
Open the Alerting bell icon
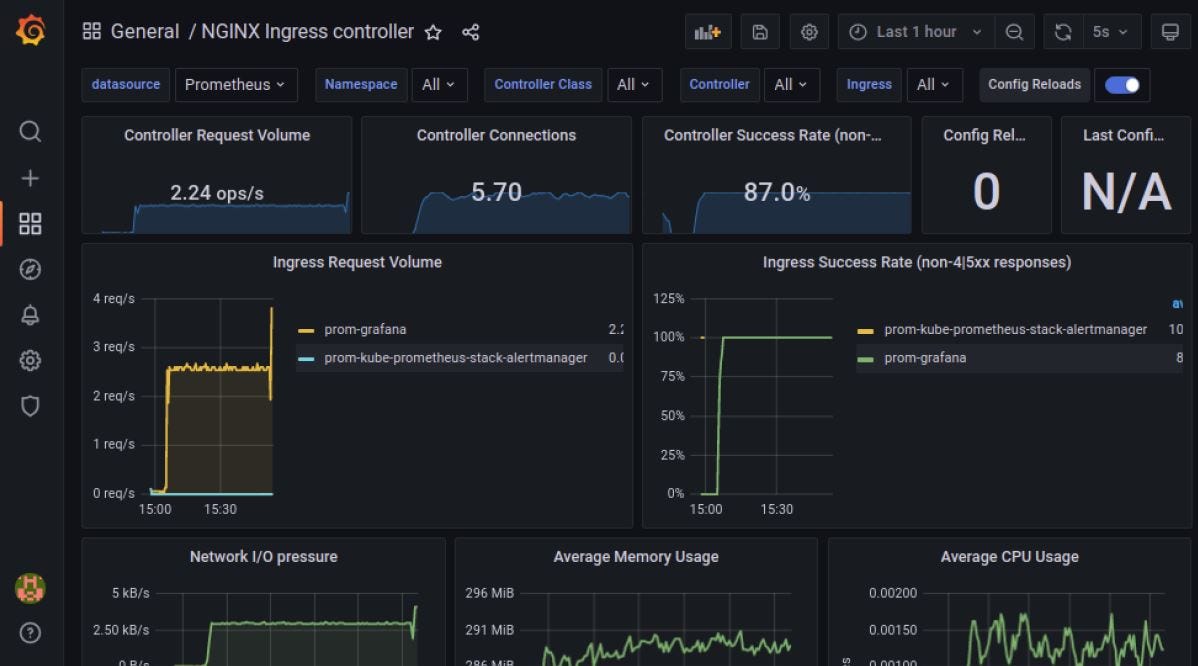click(x=30, y=314)
